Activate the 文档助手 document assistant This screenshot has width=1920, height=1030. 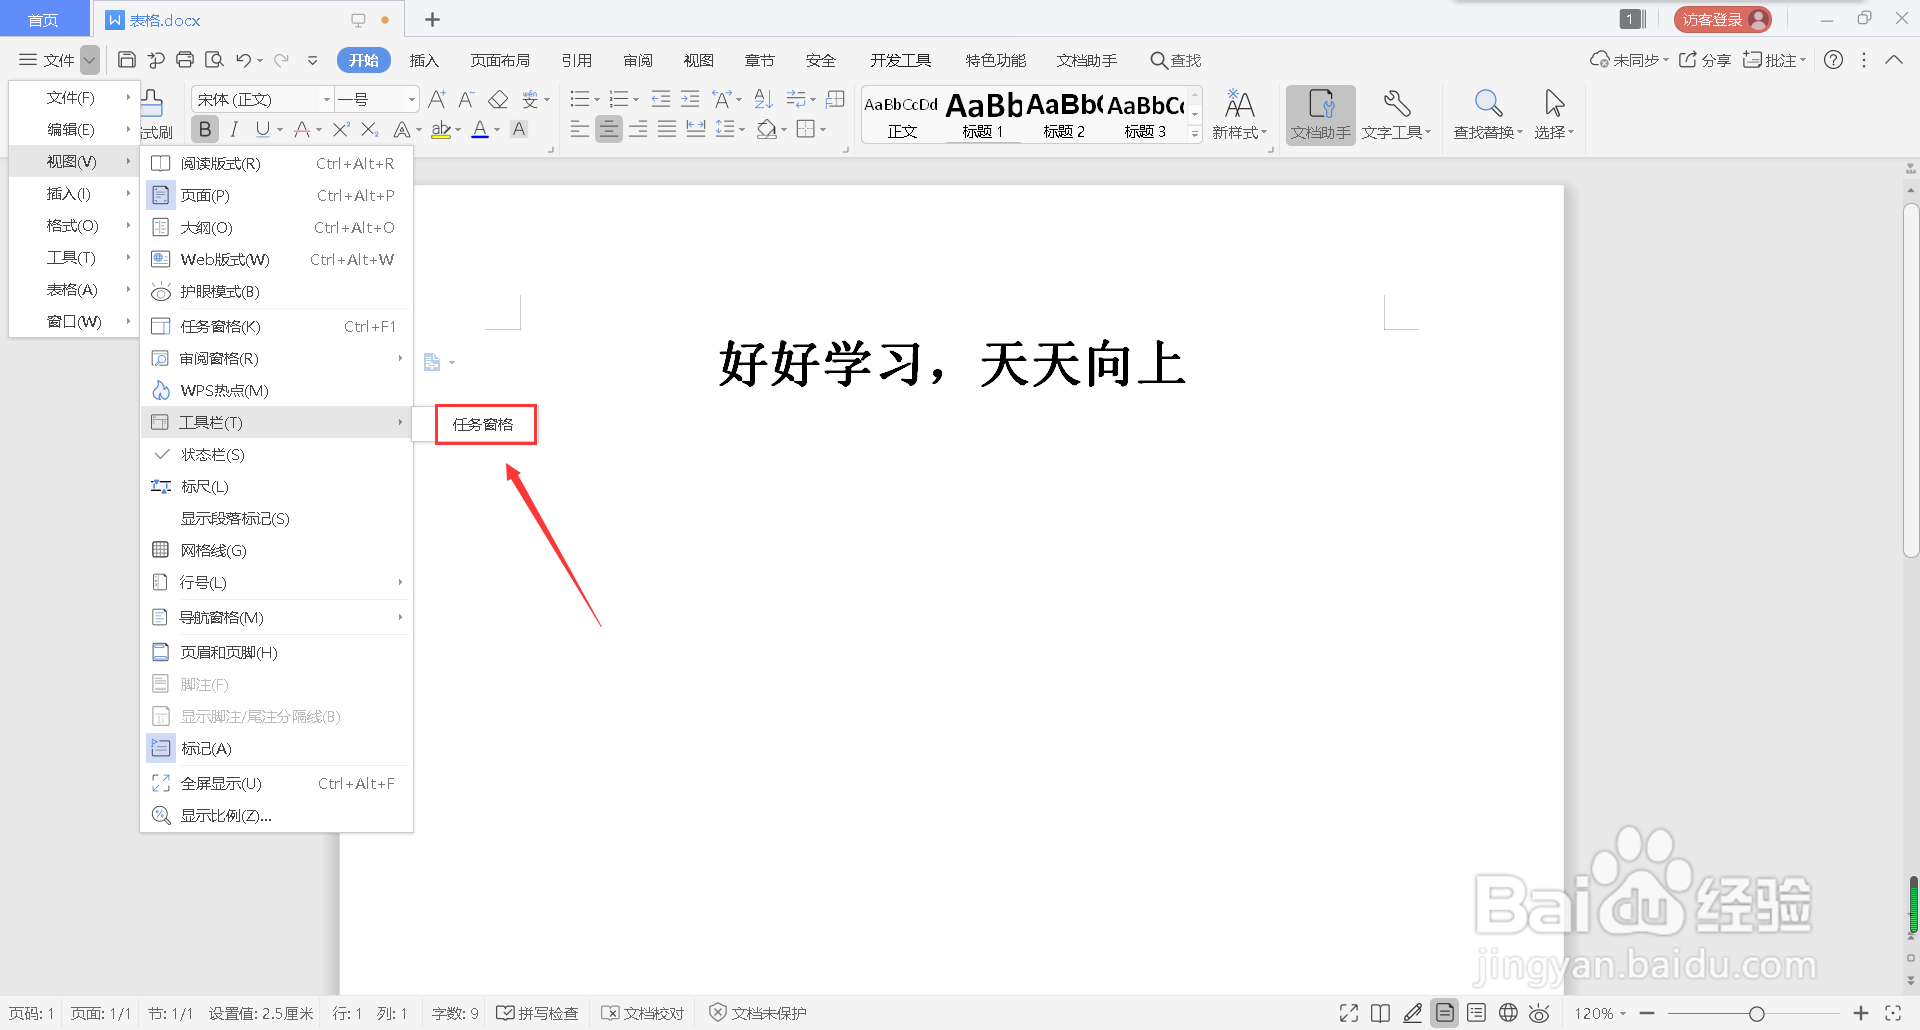tap(1320, 112)
